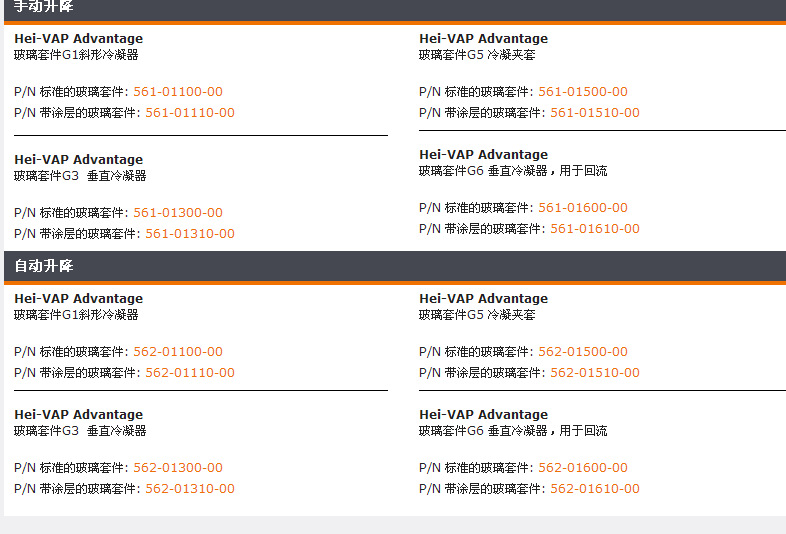Click coated glassware link 561-01110-00
Viewport: 786px width, 534px height.
190,113
